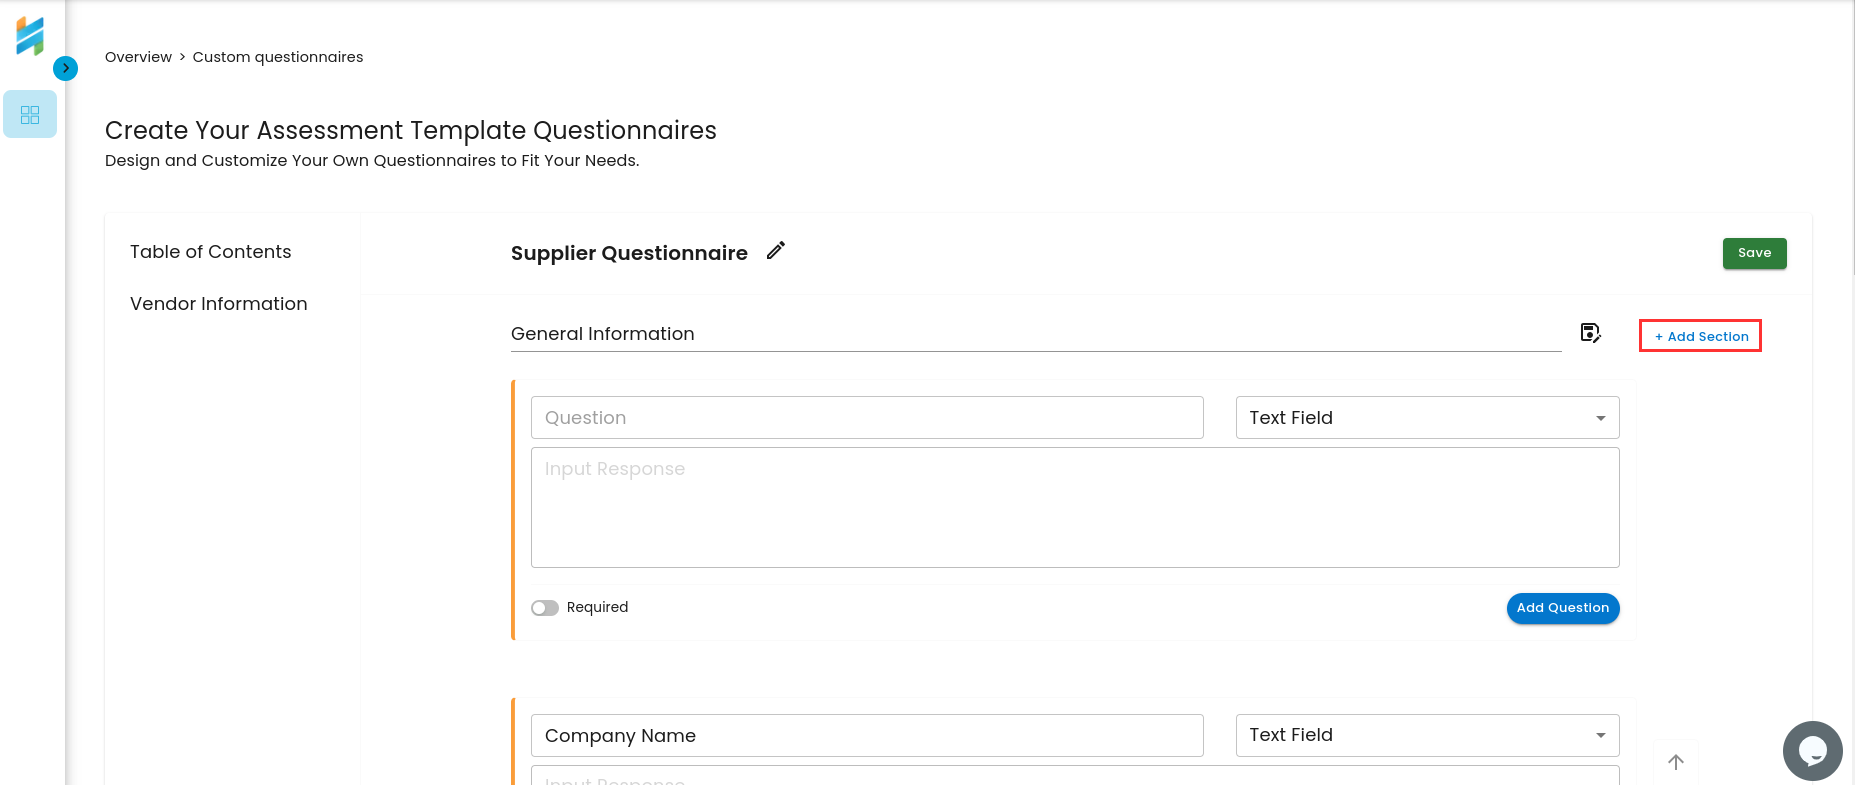
Task: Select Vendor Information in the table of contents
Action: 219,304
